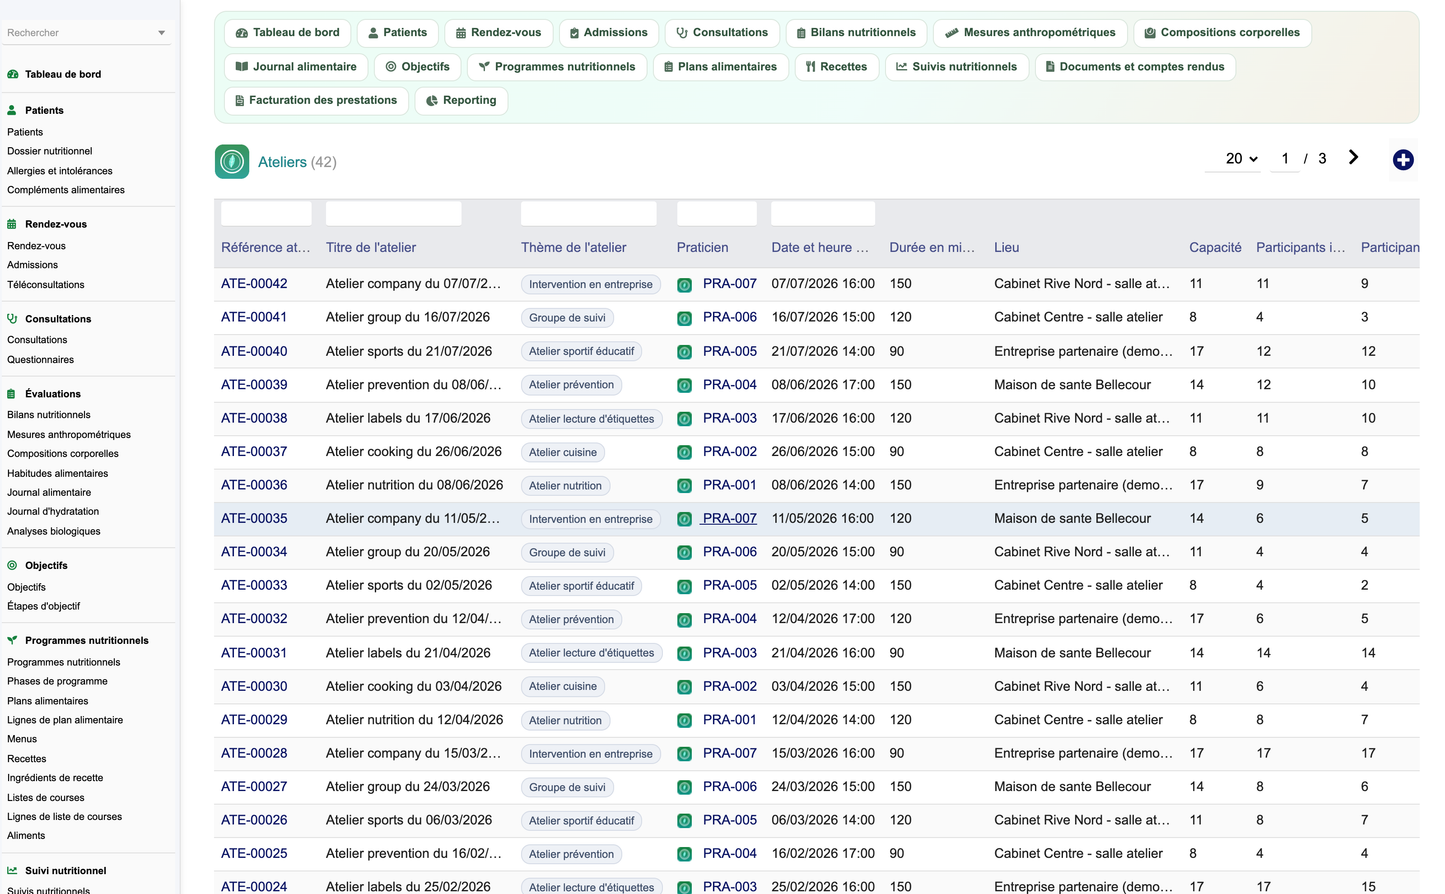Click the Objectifs target icon in sidebar
1445x894 pixels.
point(12,565)
